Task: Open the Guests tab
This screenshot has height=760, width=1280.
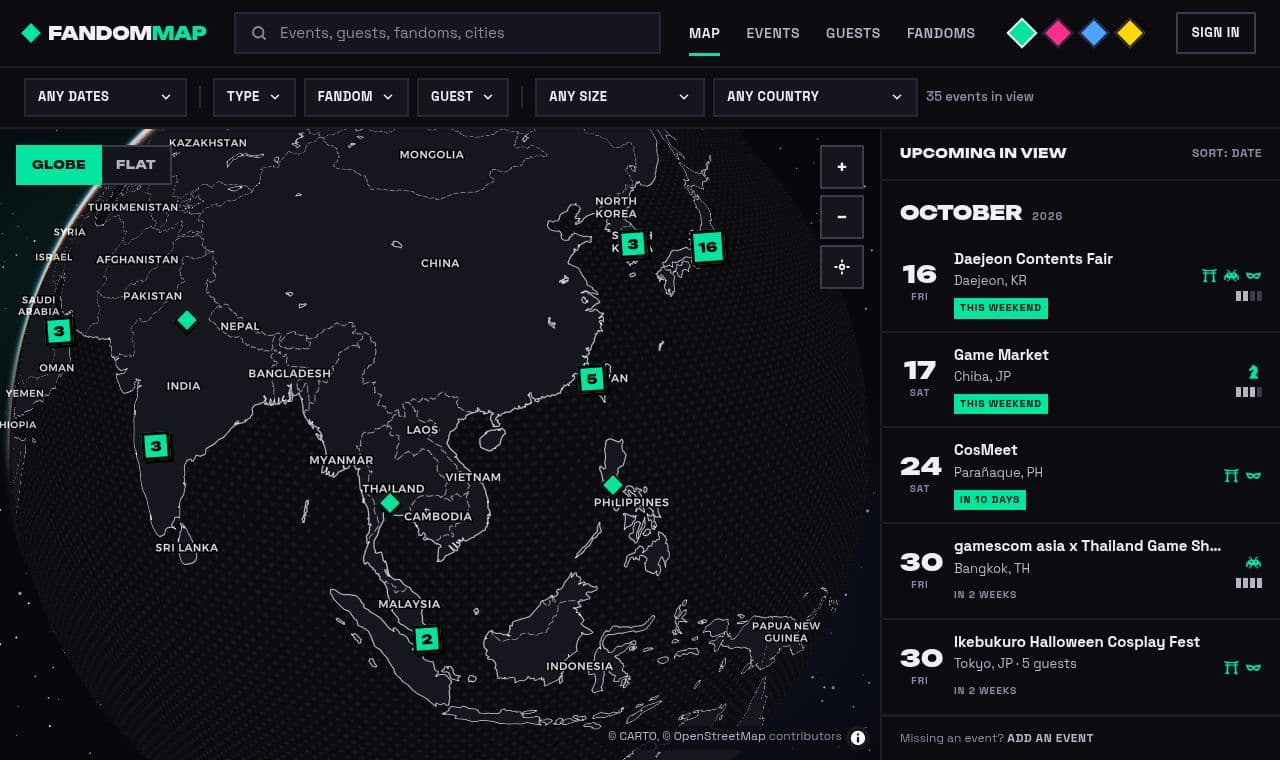Action: pos(853,33)
